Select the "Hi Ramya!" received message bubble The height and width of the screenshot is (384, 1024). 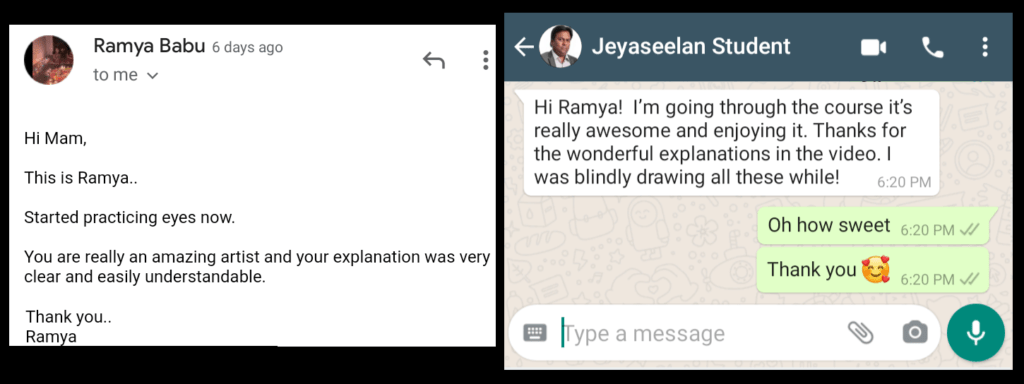point(727,143)
